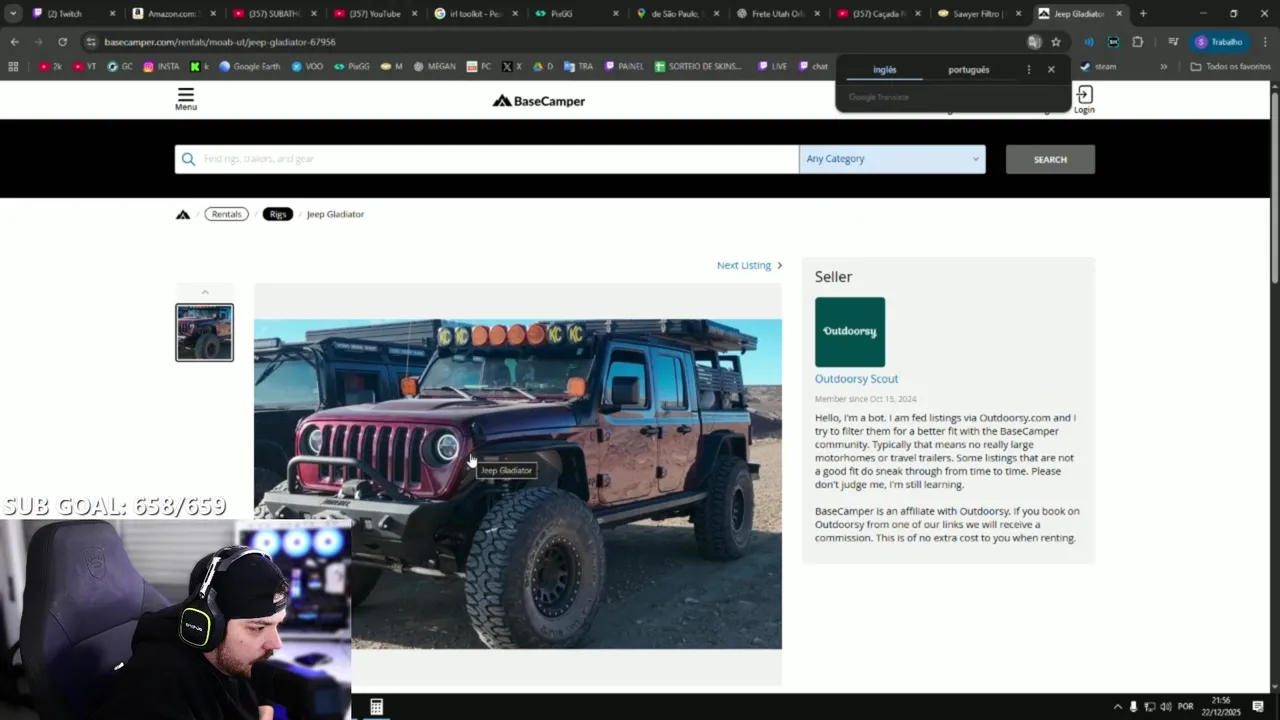Open the INSTA bookmark
The height and width of the screenshot is (720, 1280).
click(x=161, y=67)
